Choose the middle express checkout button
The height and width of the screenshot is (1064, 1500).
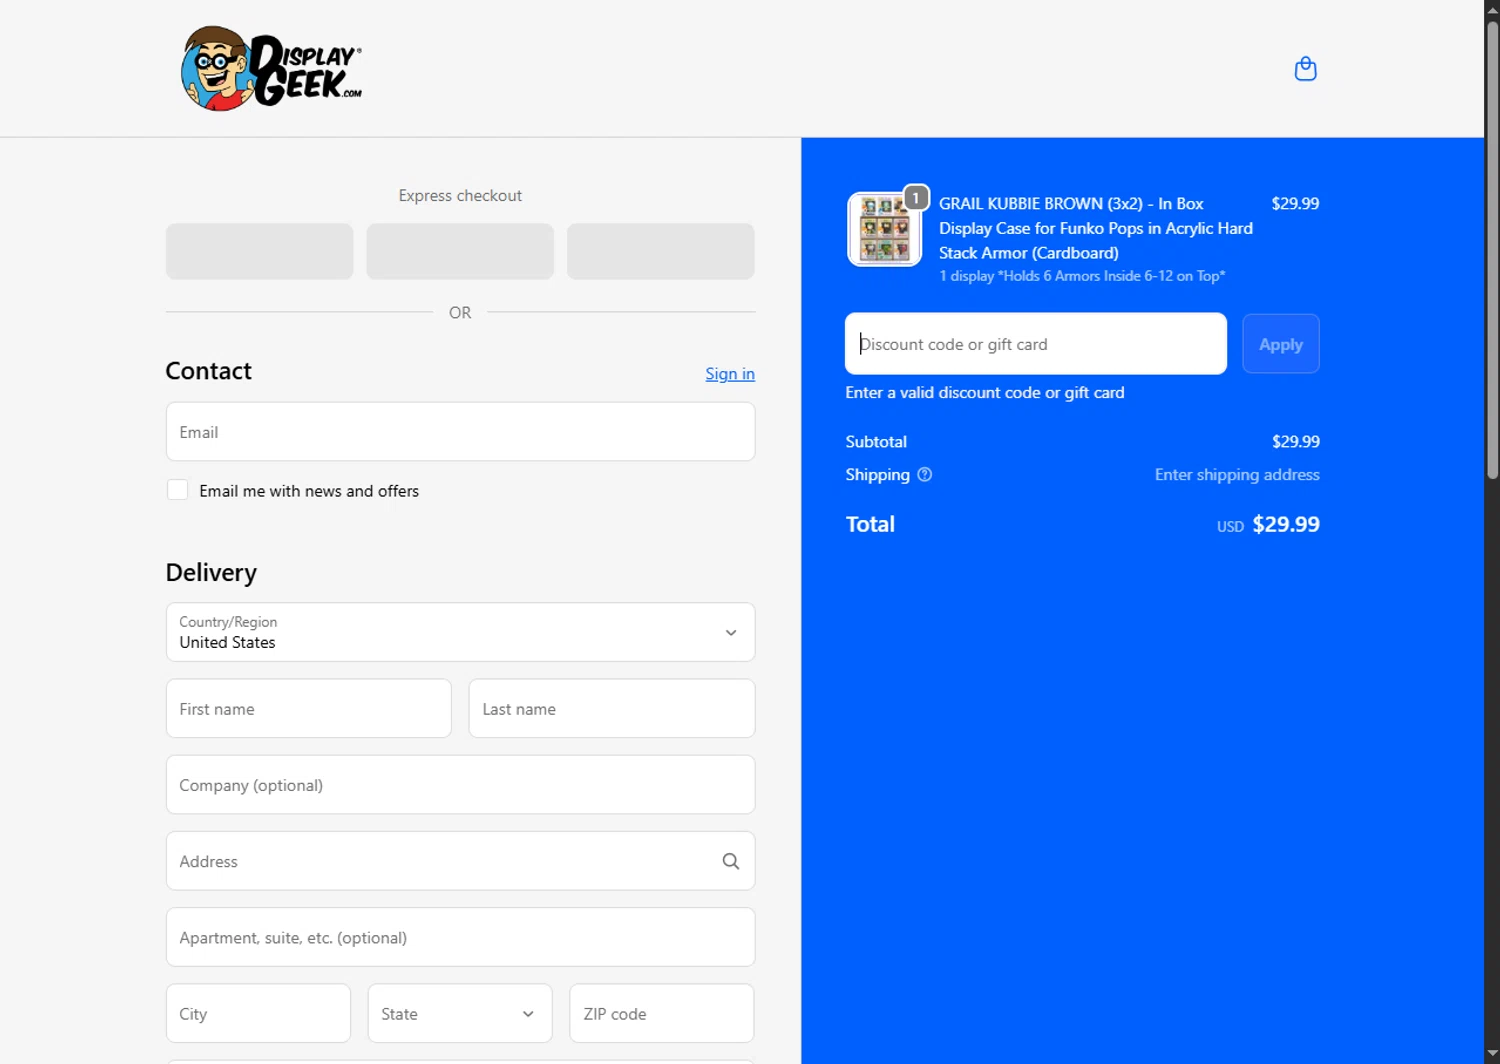(x=460, y=251)
